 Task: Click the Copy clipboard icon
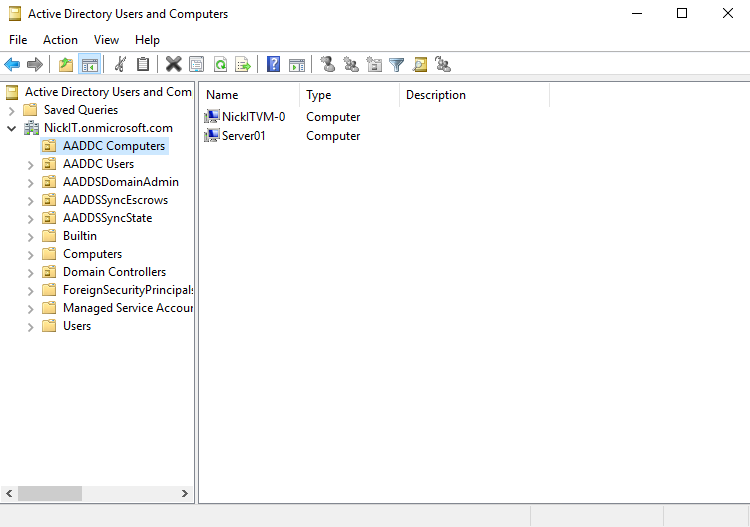(x=143, y=64)
